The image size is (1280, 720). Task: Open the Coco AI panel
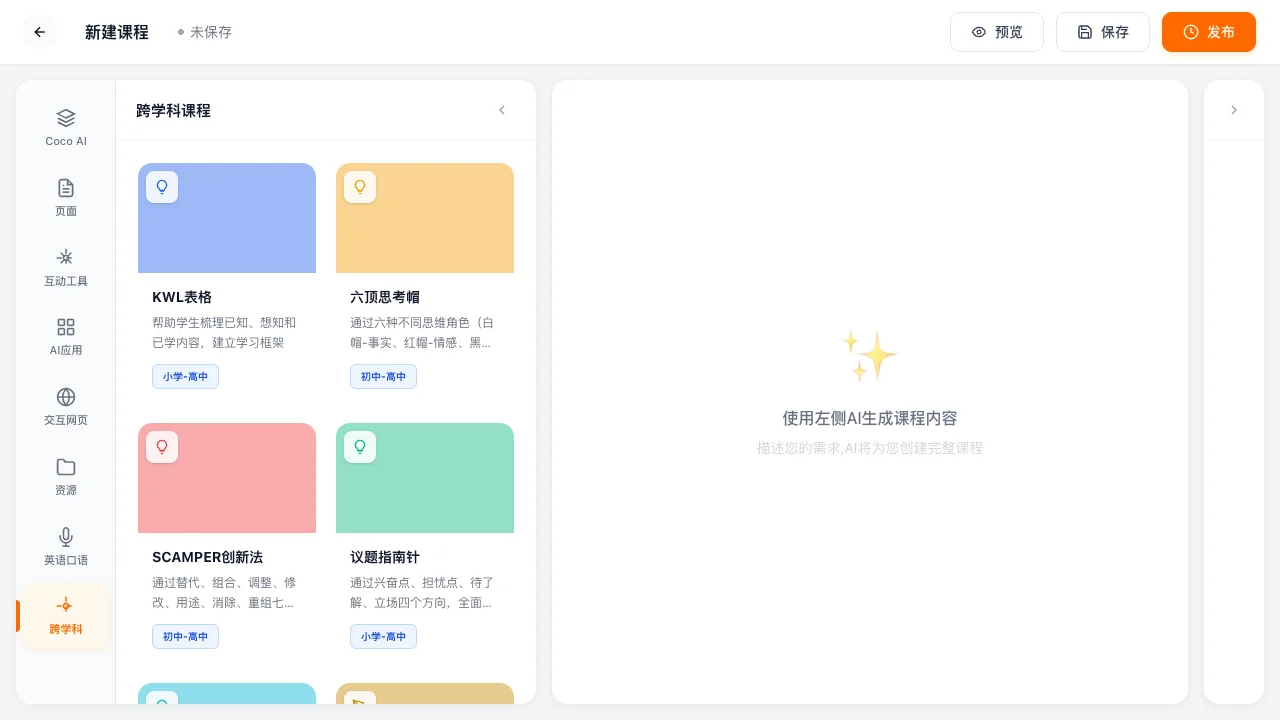point(66,127)
